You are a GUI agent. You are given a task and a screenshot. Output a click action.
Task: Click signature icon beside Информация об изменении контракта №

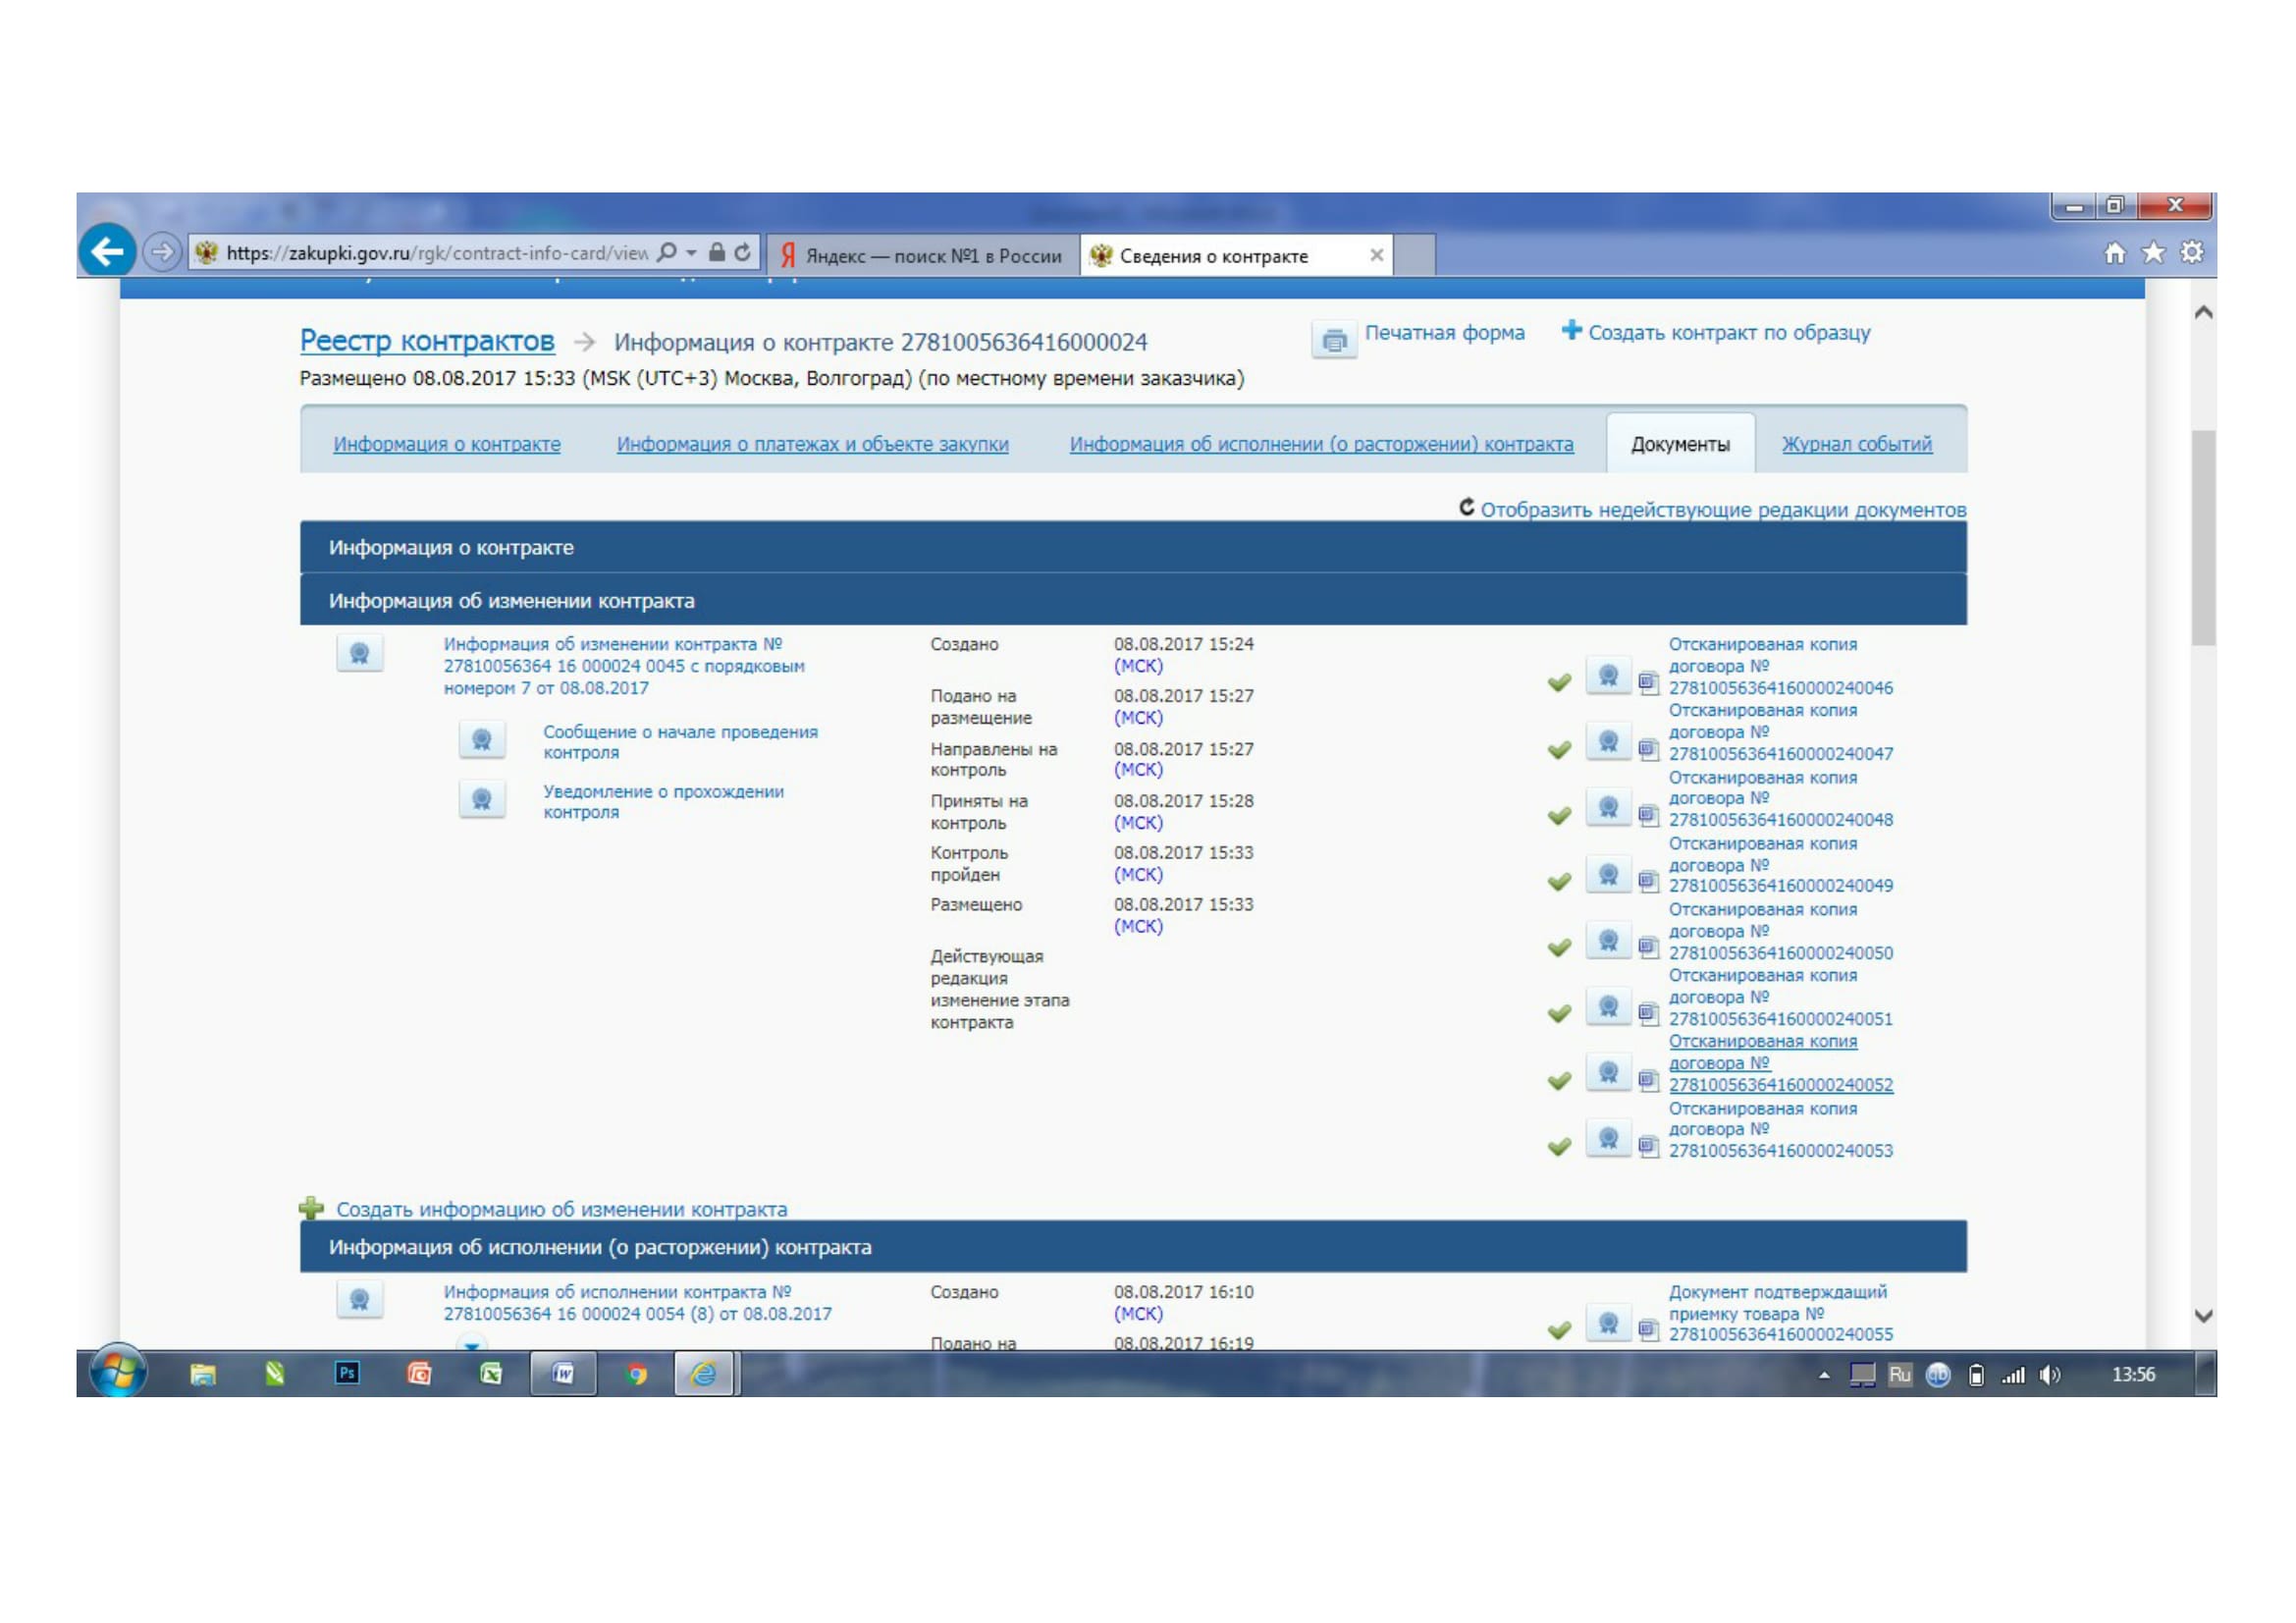359,655
